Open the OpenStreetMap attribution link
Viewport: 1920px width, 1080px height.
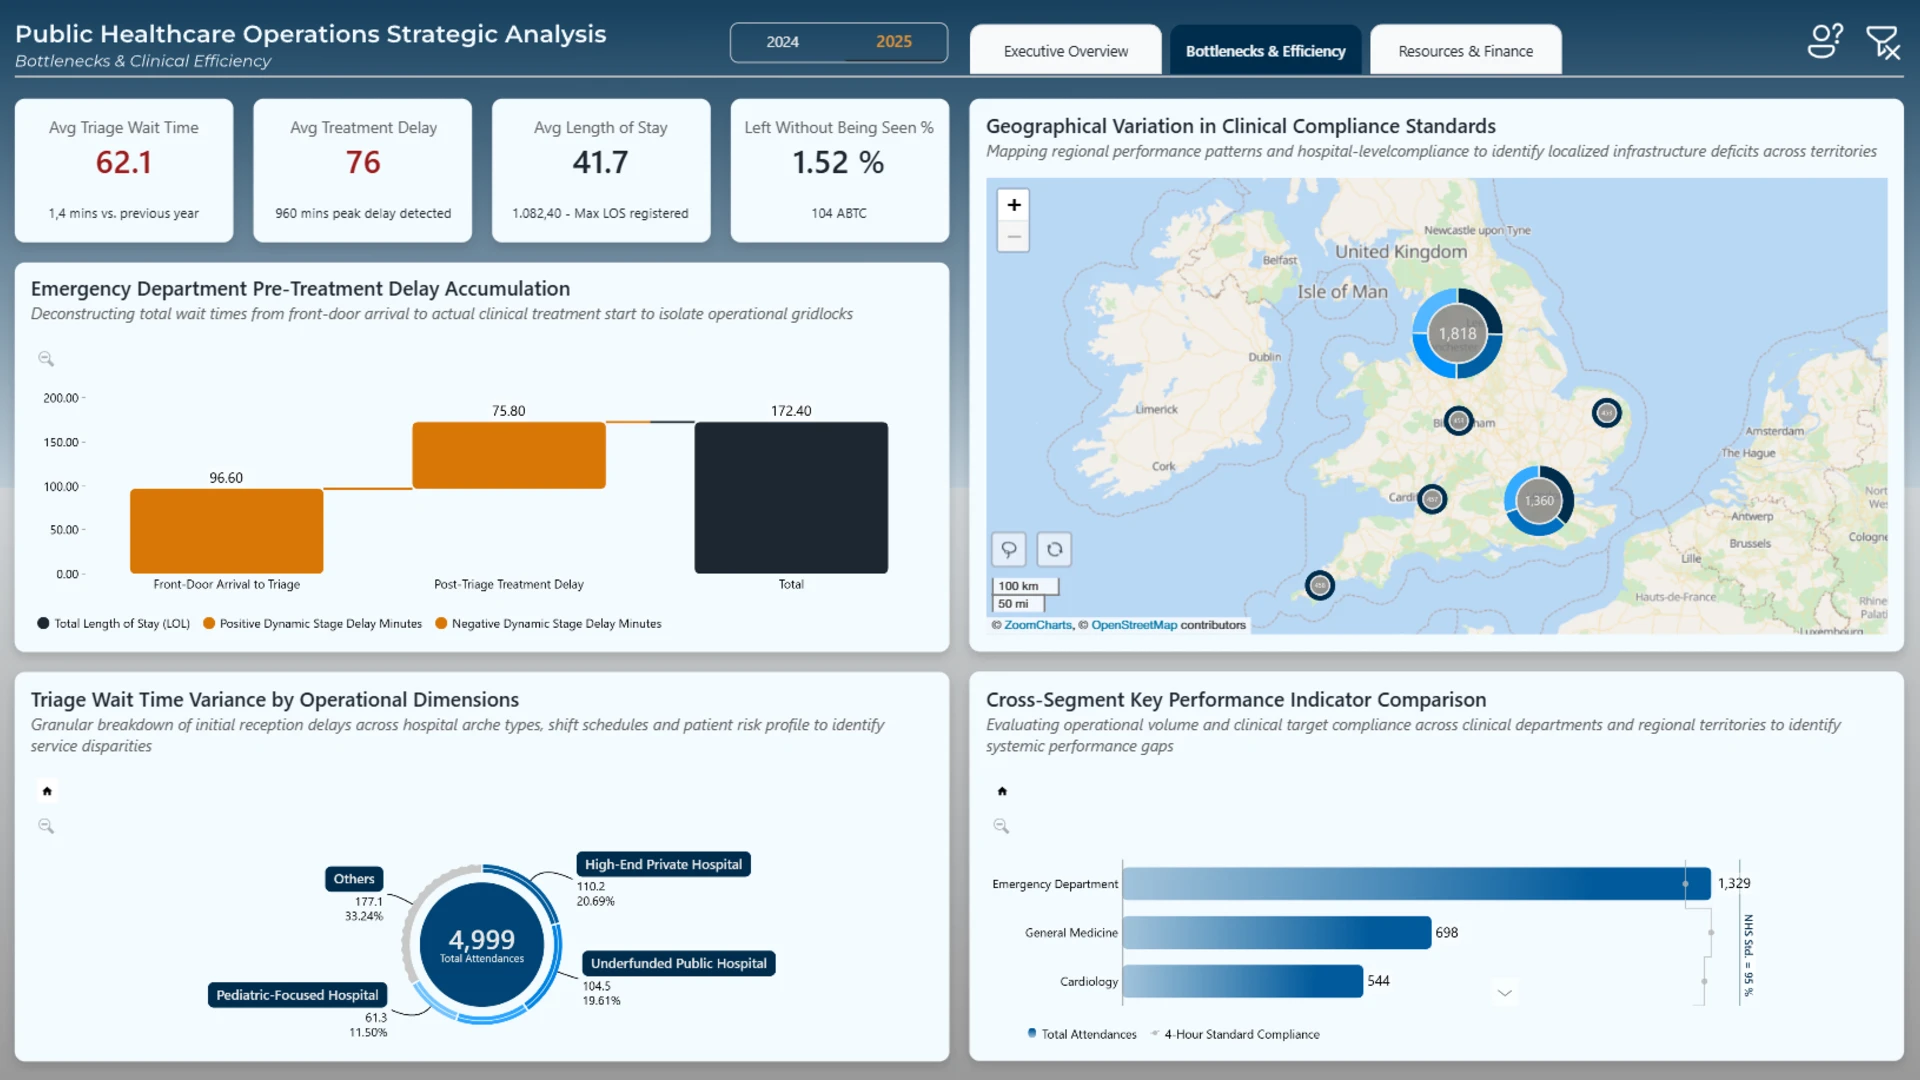(1134, 625)
